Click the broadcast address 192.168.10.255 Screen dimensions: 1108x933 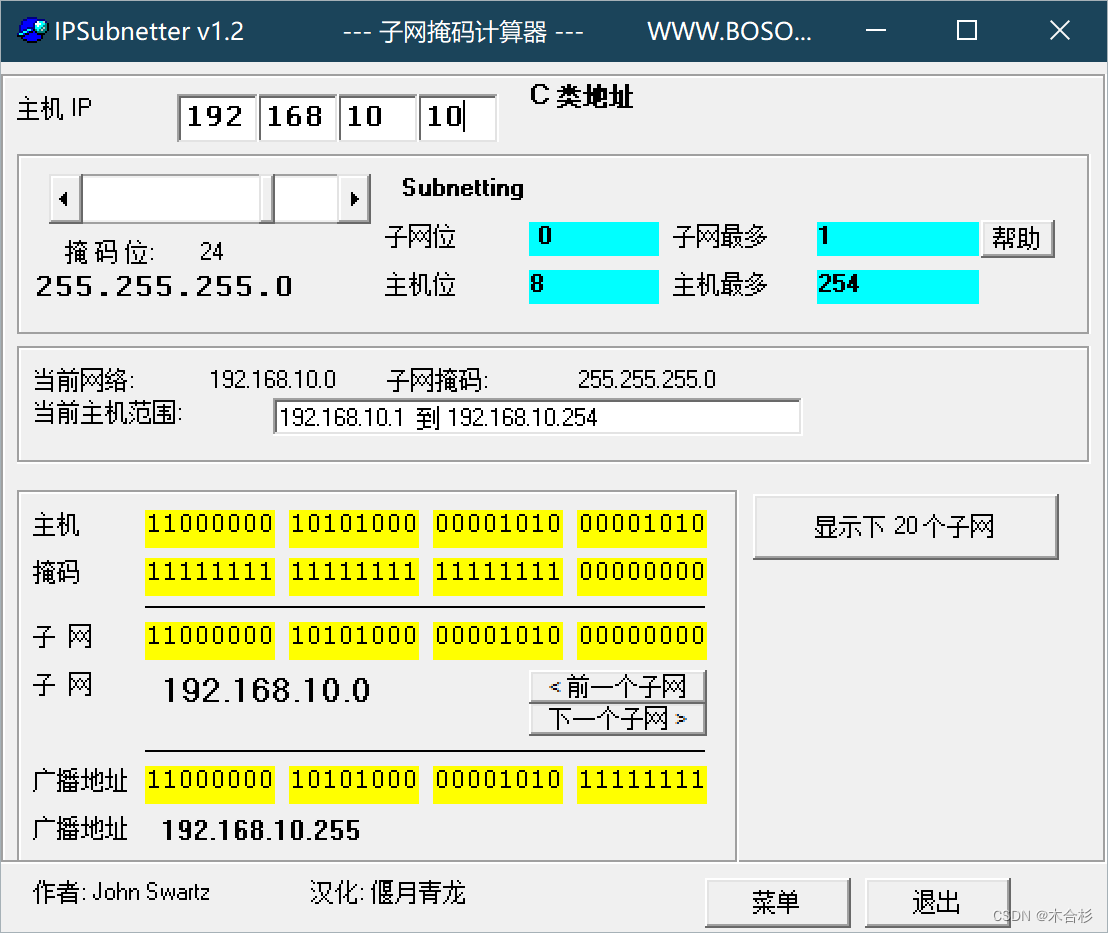point(261,831)
